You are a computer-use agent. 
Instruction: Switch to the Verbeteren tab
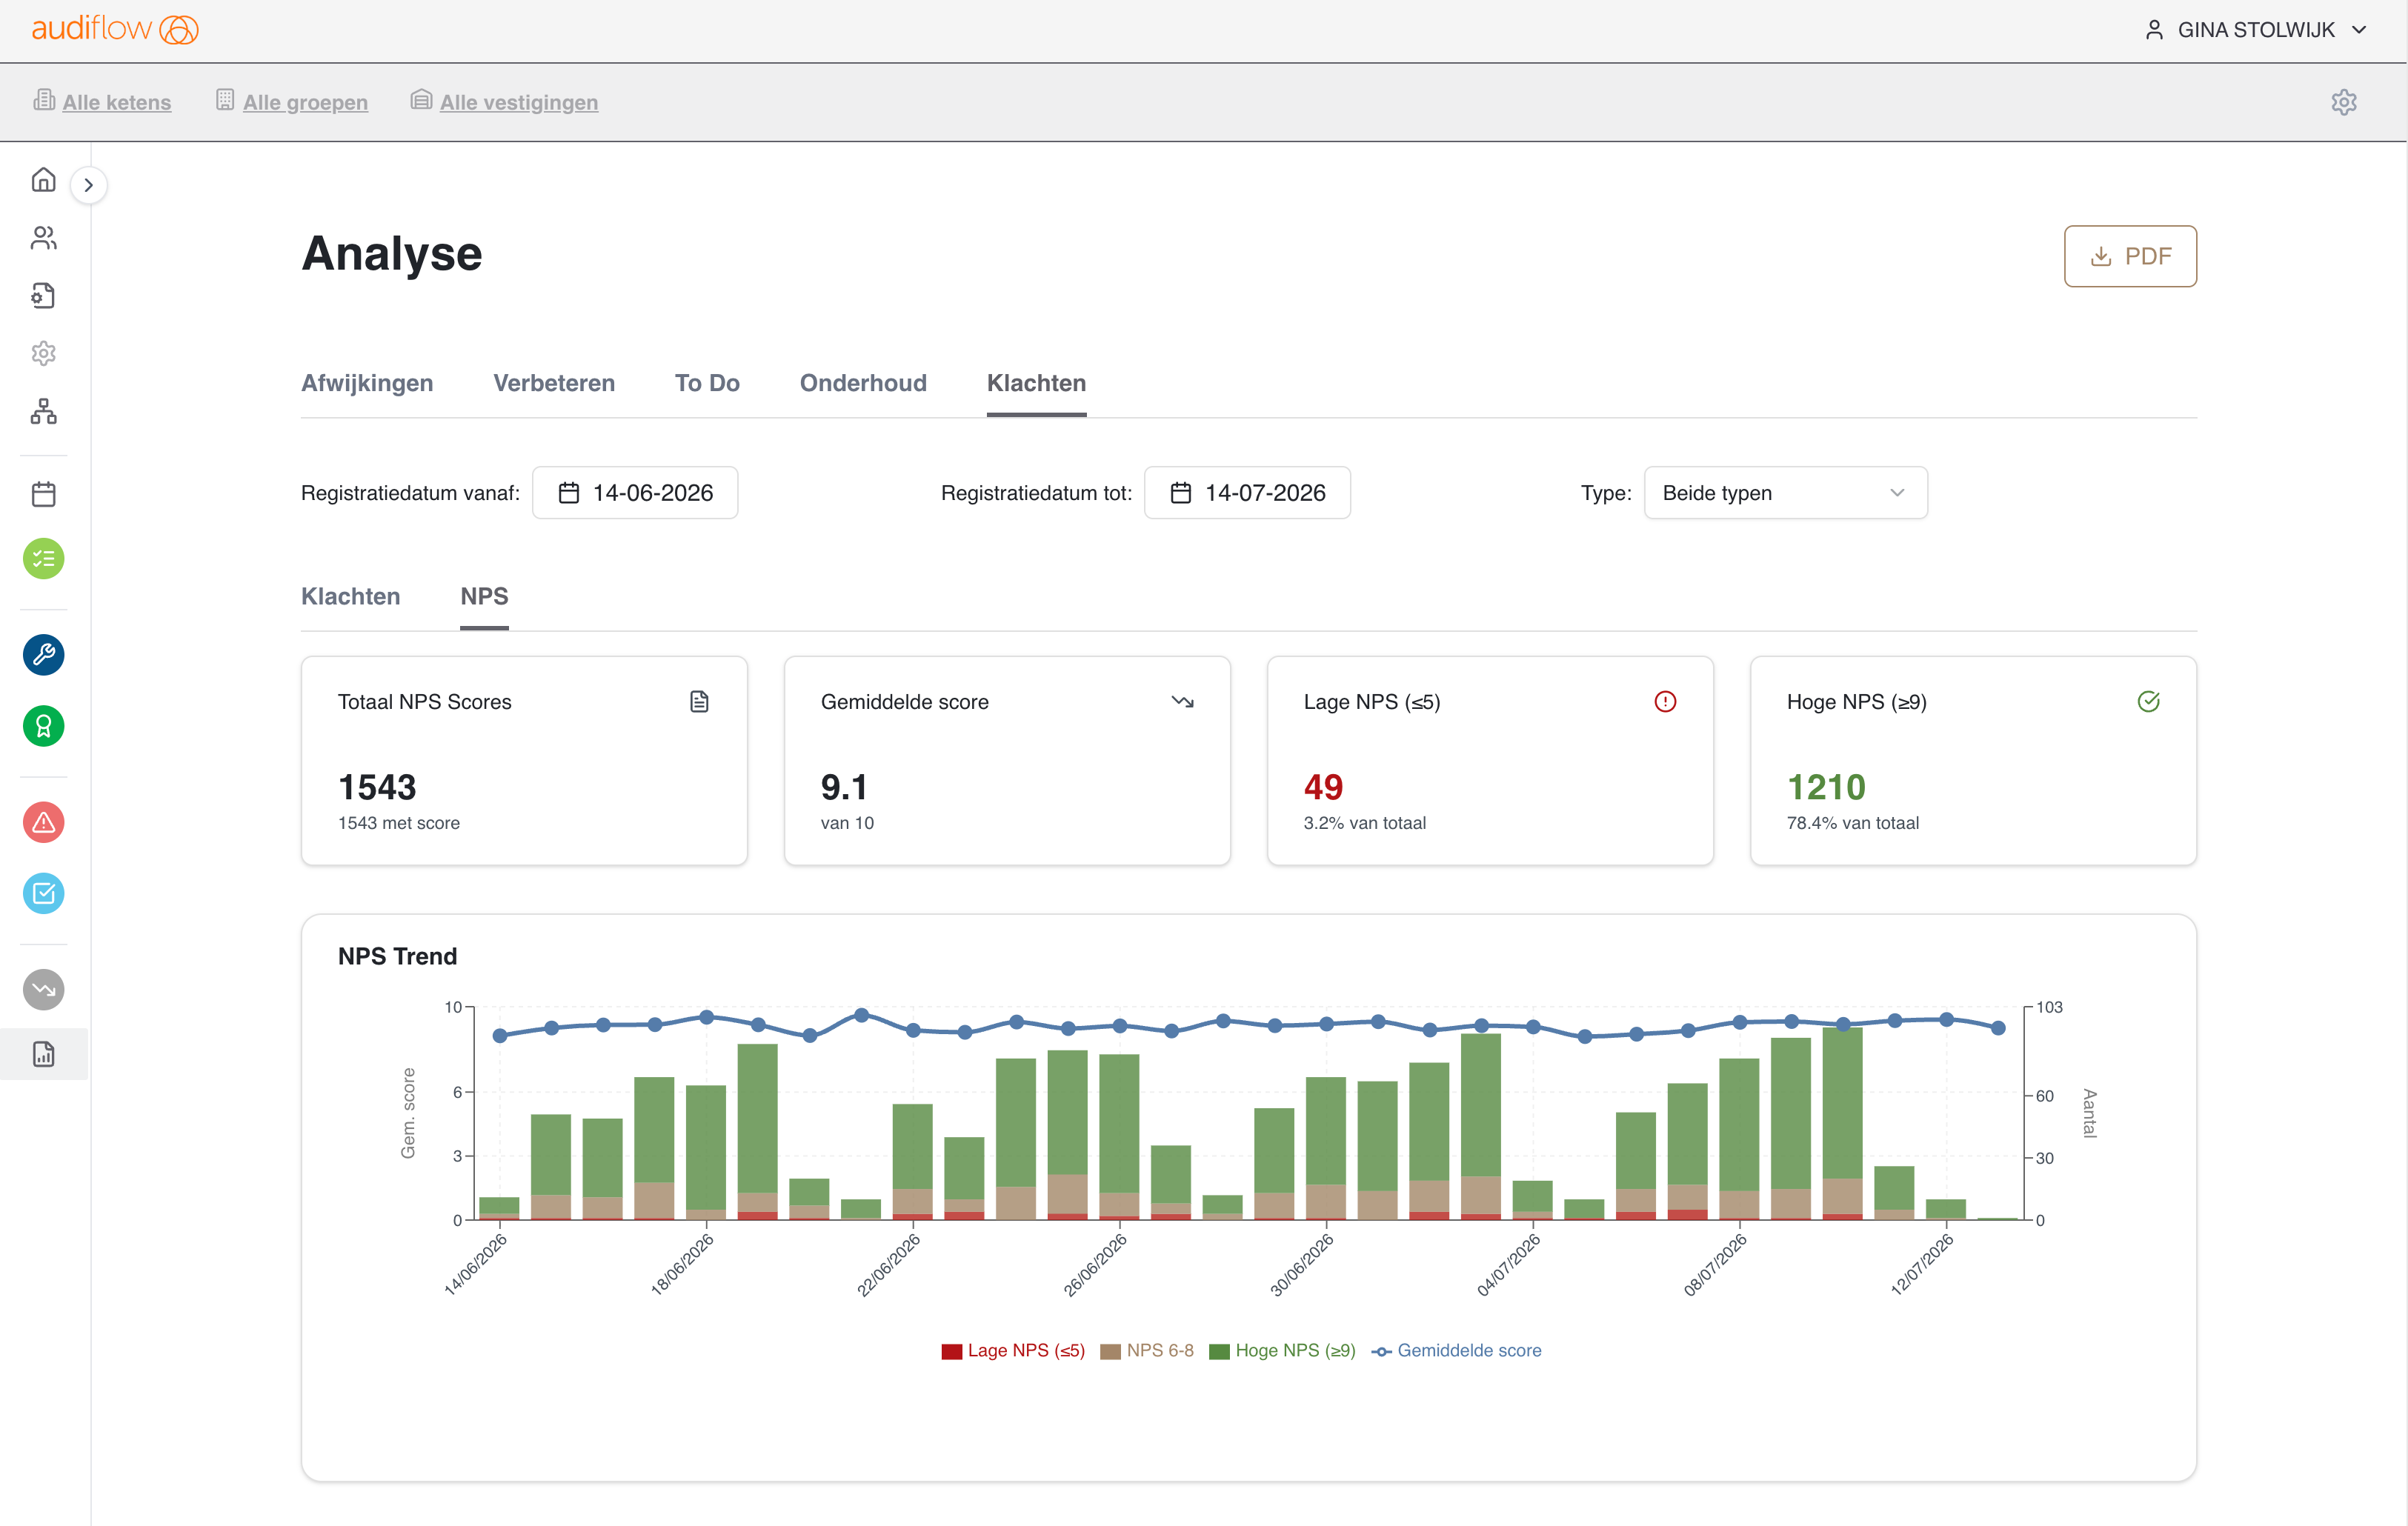554,383
